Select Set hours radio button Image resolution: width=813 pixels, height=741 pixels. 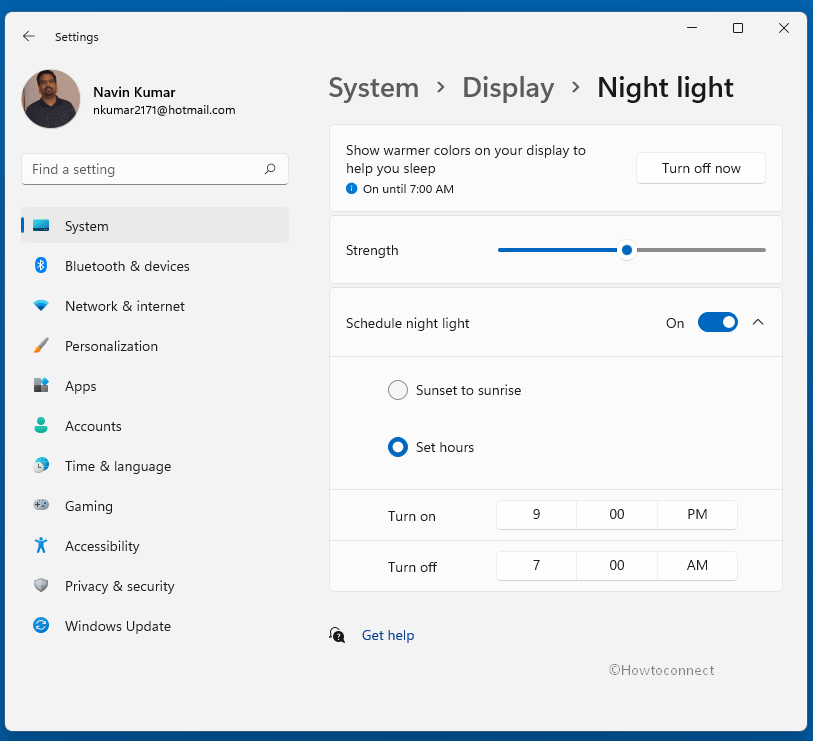(x=398, y=447)
